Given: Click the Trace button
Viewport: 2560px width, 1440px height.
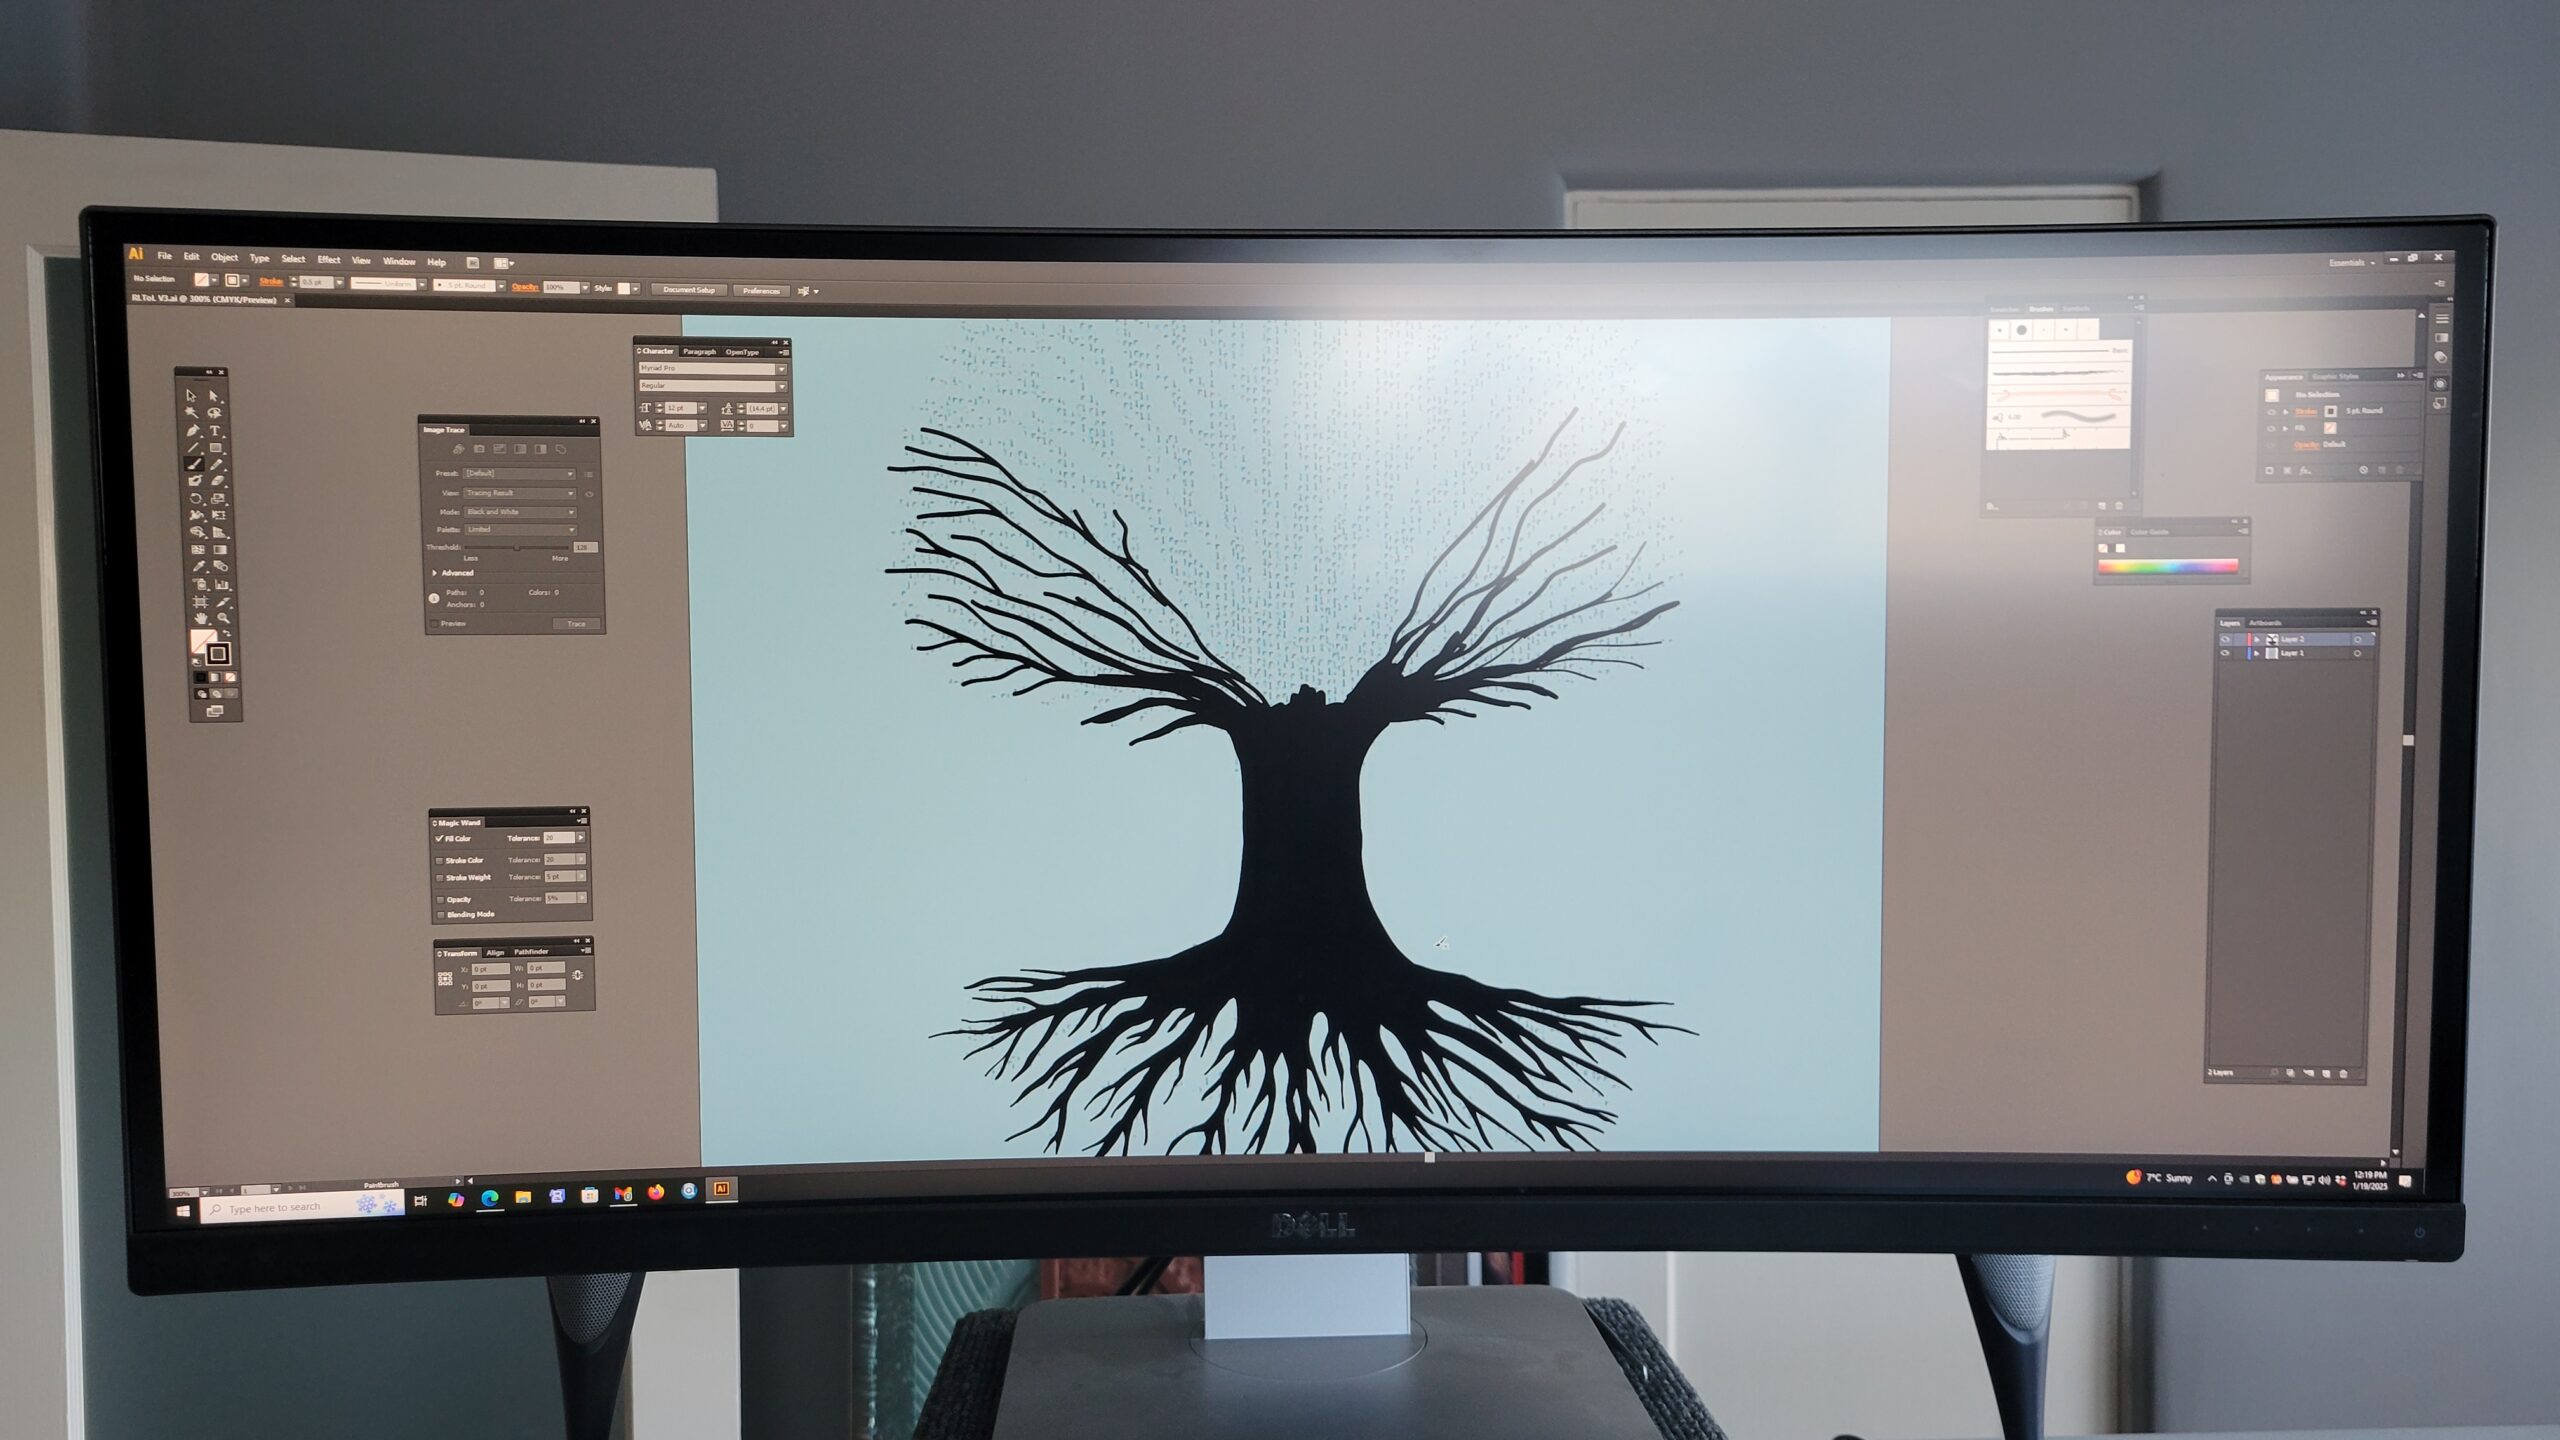Looking at the screenshot, I should pyautogui.click(x=576, y=624).
